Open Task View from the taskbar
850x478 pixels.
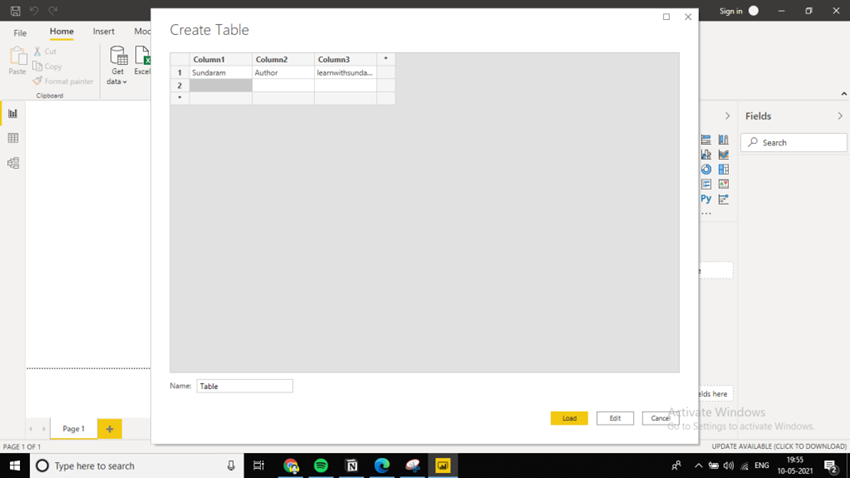(259, 466)
